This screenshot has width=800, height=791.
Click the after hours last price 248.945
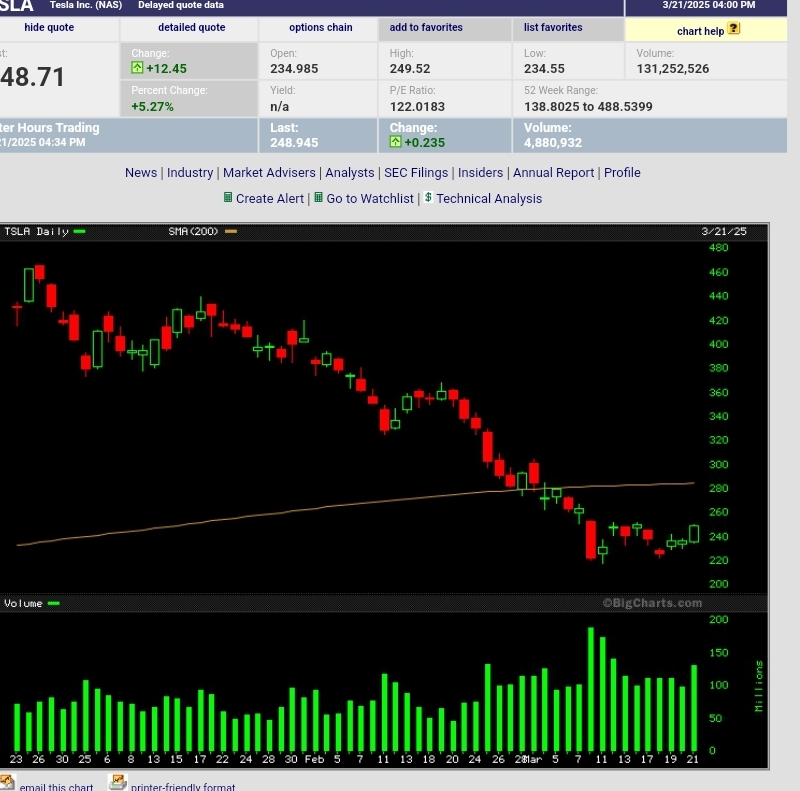tap(294, 142)
